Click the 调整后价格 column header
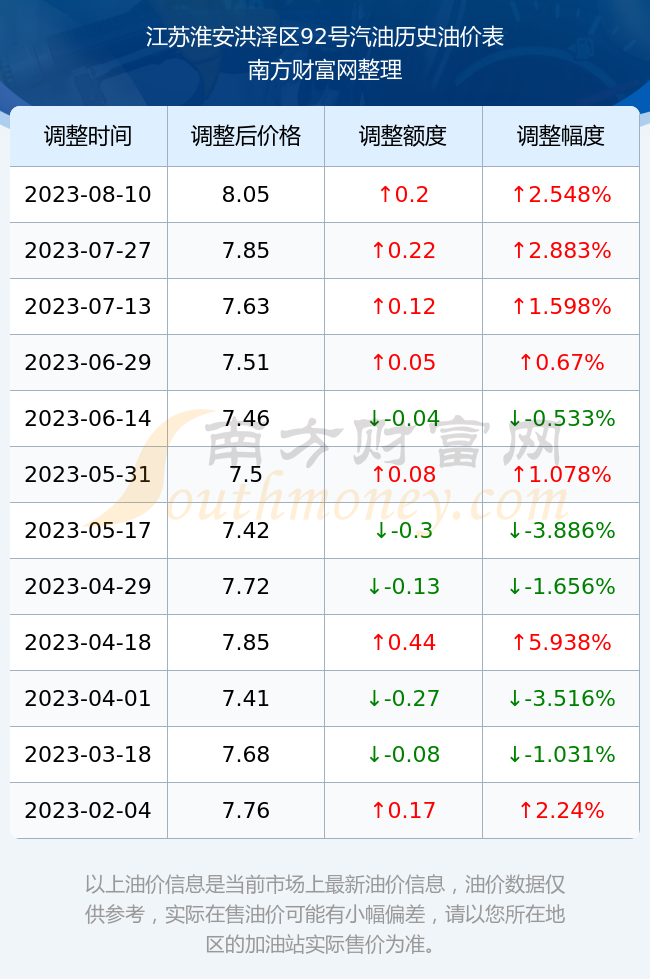Viewport: 650px width, 980px height. point(246,136)
